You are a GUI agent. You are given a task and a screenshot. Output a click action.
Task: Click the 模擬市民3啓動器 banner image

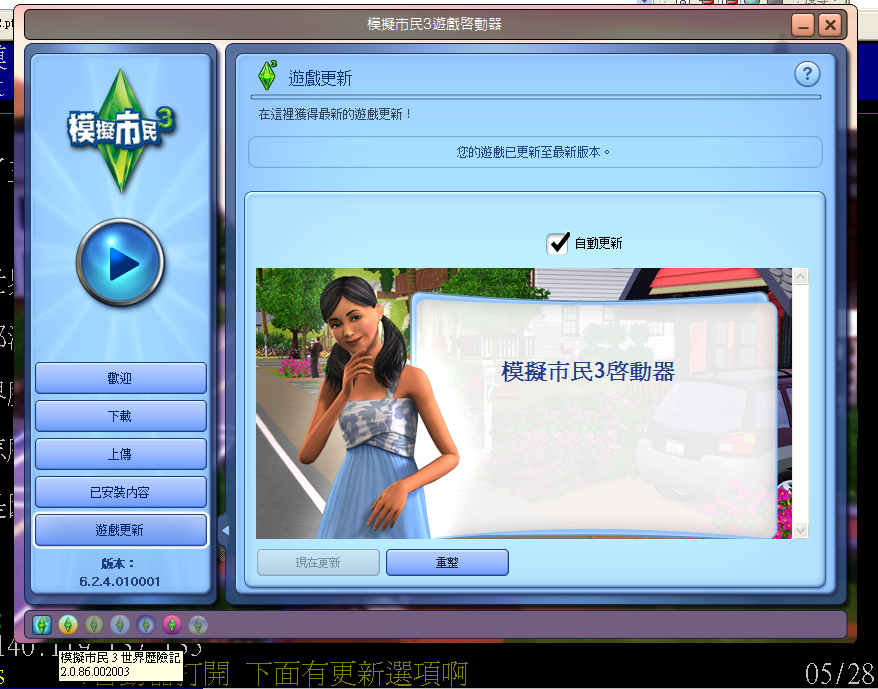[x=524, y=403]
